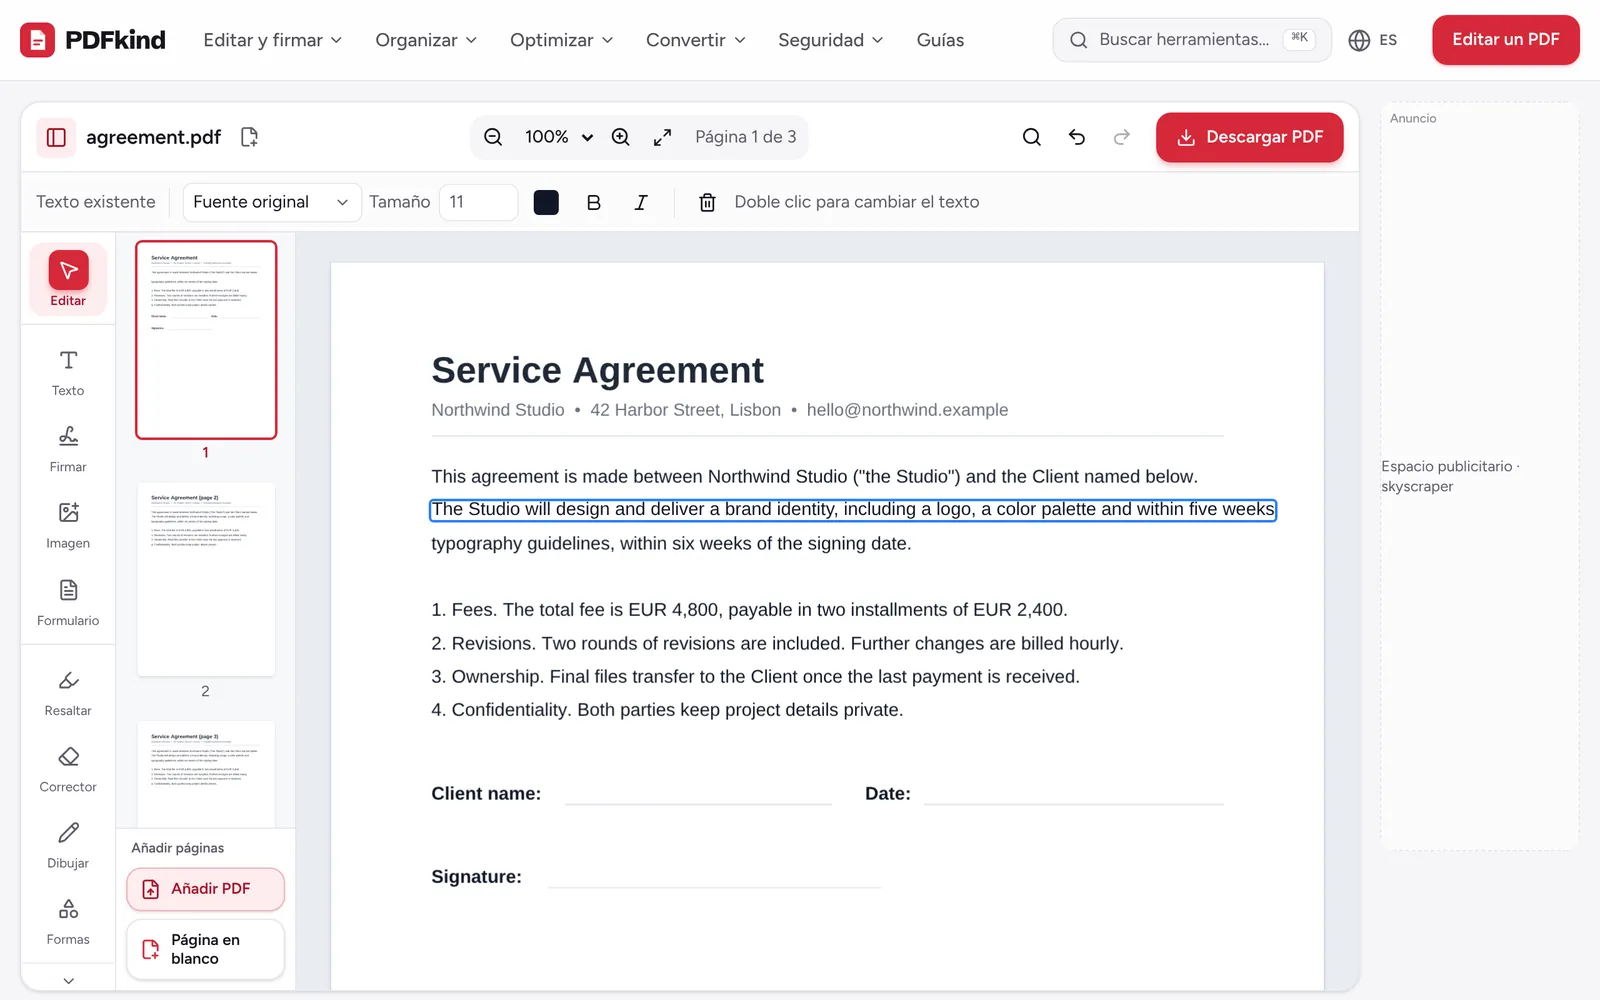Viewport: 1600px width, 1000px height.
Task: Click the '2. Revisions' line
Action: click(777, 643)
